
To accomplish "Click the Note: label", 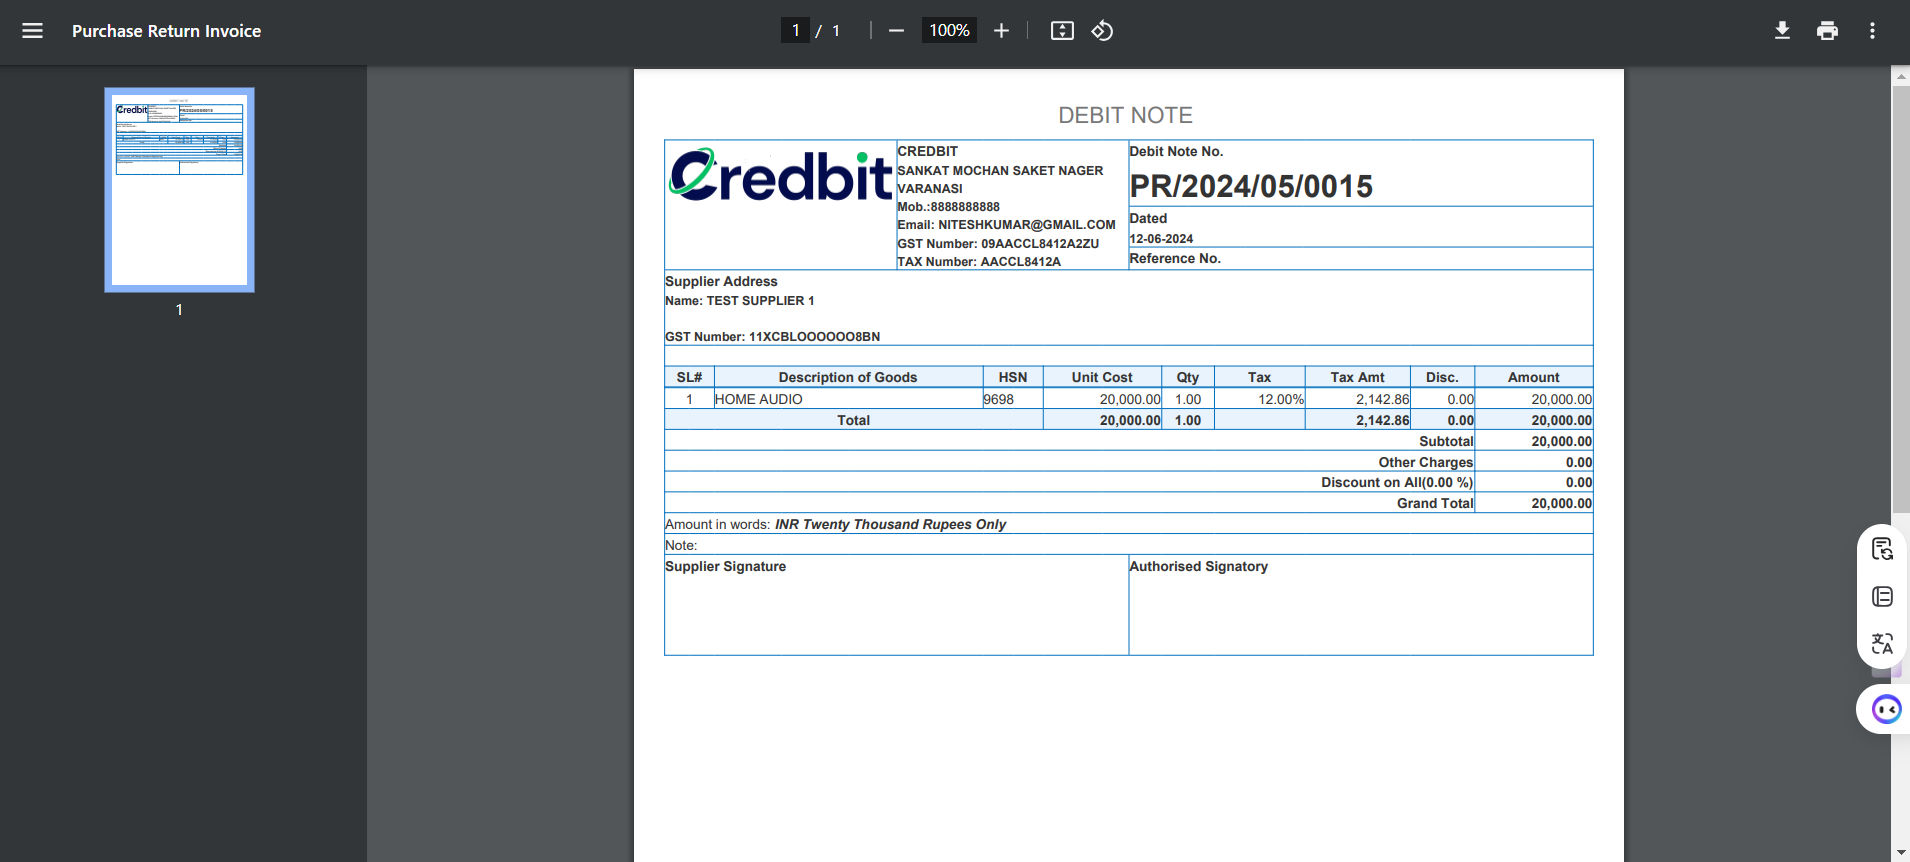I will [x=681, y=545].
